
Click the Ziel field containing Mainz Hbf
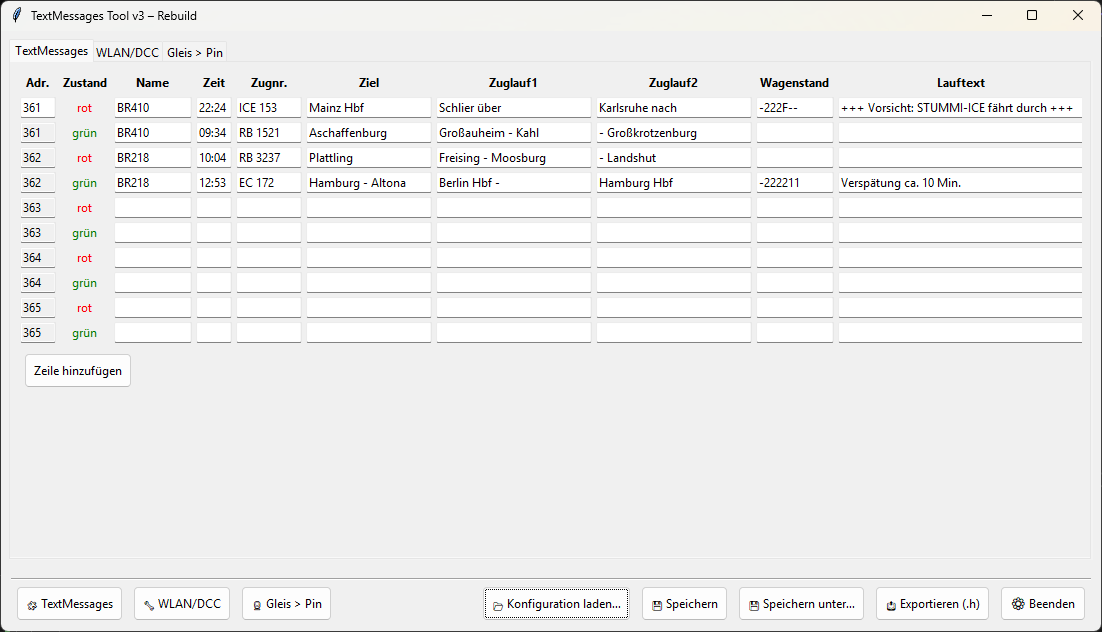tap(368, 108)
